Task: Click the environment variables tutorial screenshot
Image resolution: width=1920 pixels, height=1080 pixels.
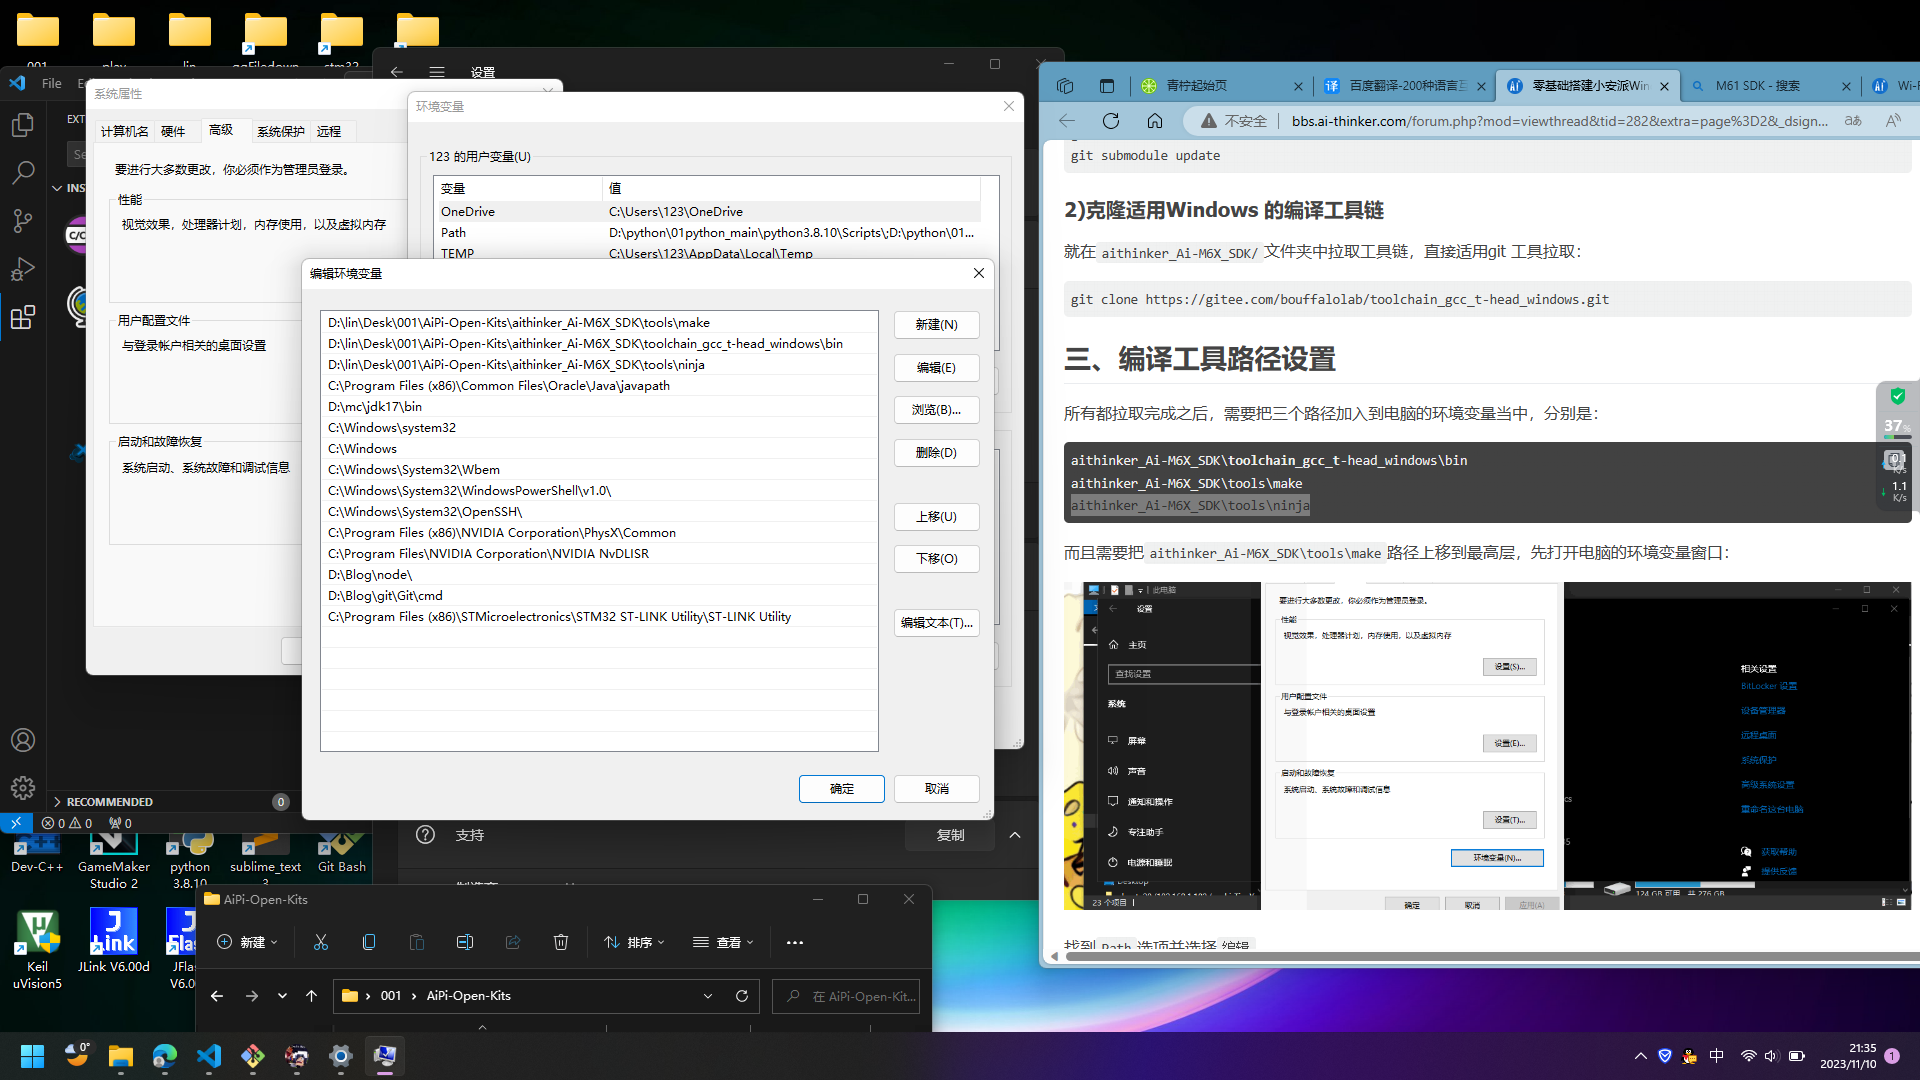Action: 1487,746
